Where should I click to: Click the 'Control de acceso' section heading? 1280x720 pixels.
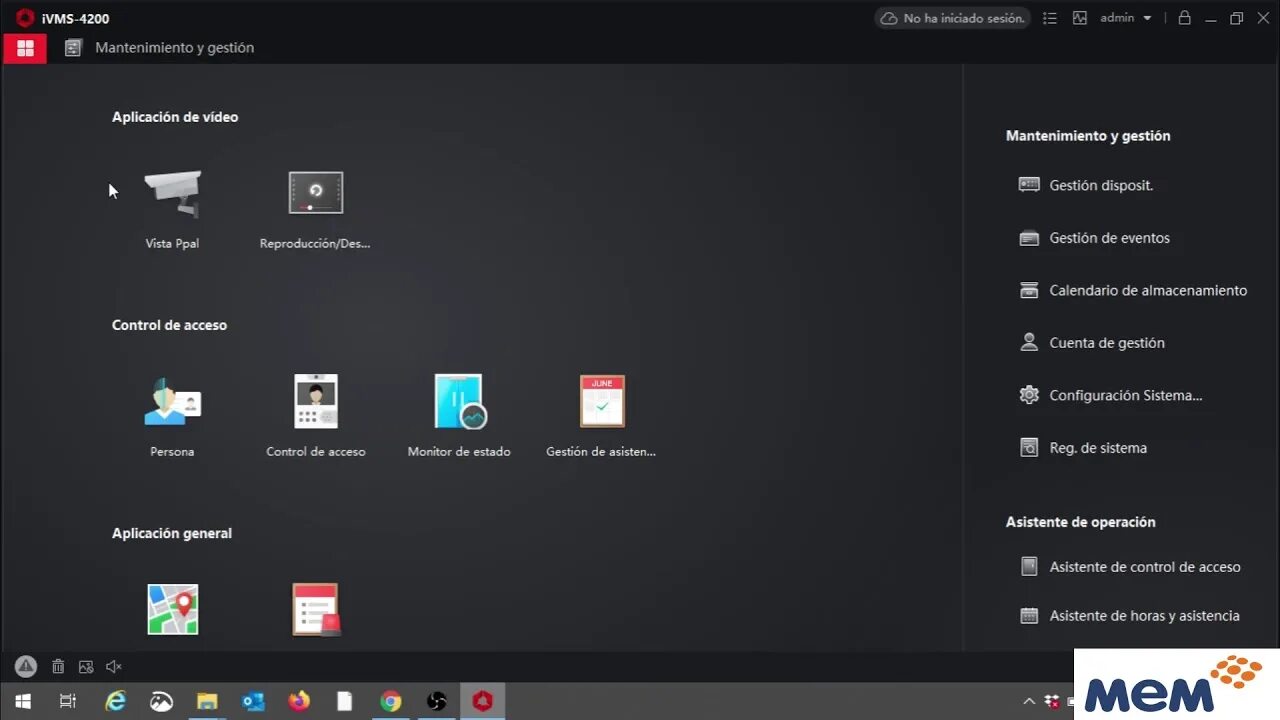click(169, 325)
